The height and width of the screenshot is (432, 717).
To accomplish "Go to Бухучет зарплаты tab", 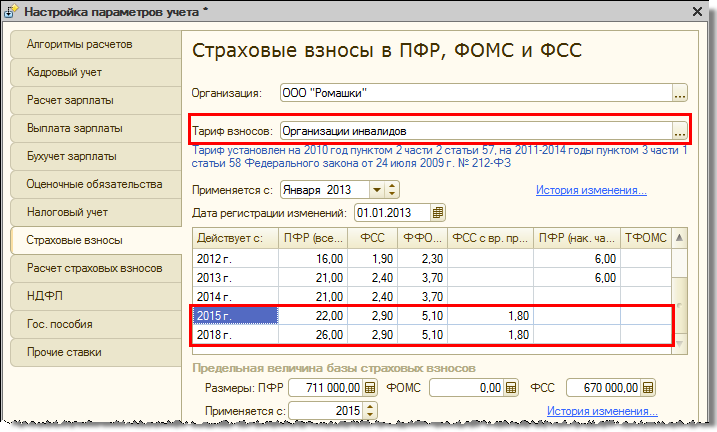I will pyautogui.click(x=96, y=156).
